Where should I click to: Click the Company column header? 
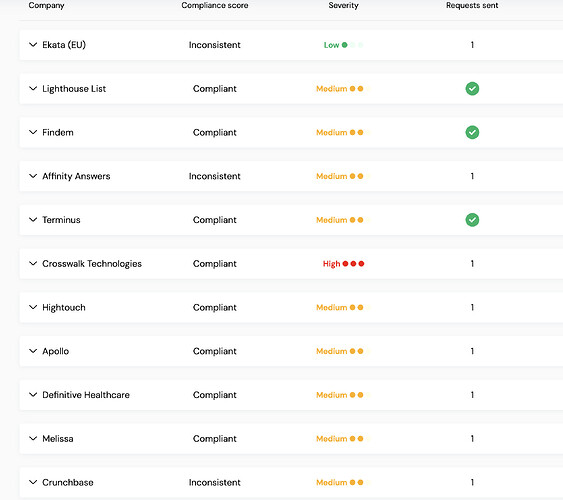coord(46,5)
